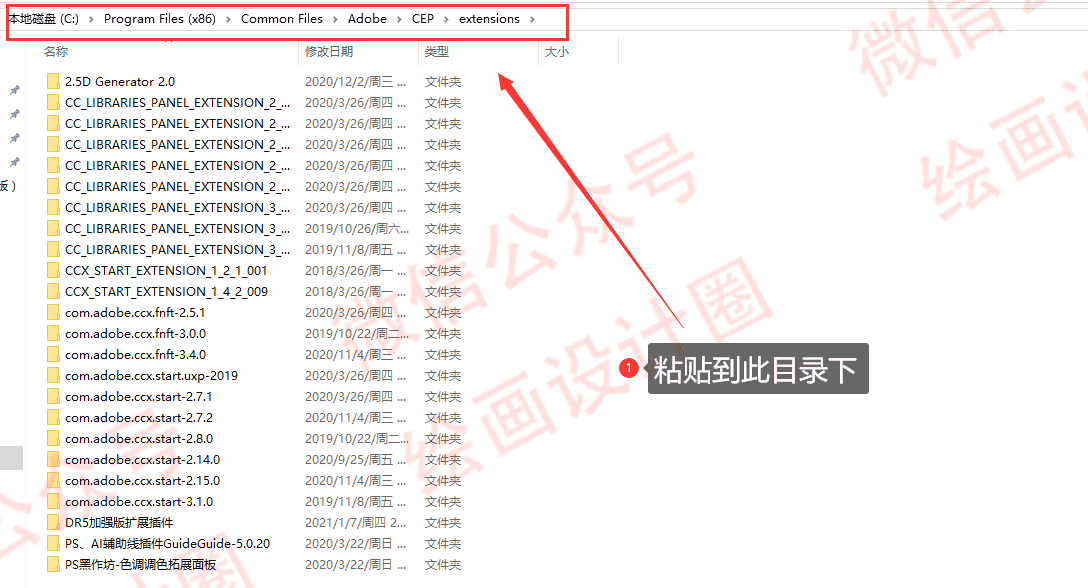Click the folder icon of com.adobe.ccx.start.uxp-2019

[x=53, y=376]
